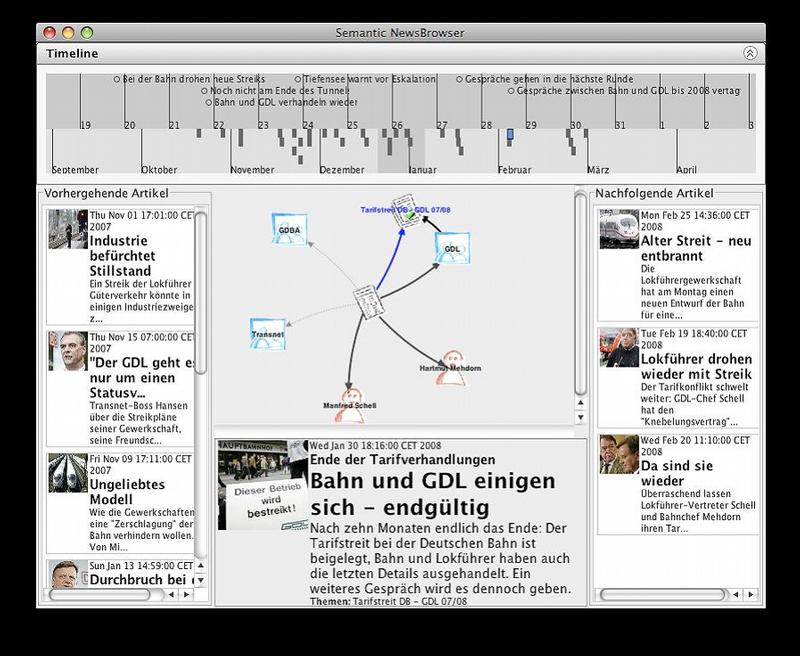Click the 'März' month label on timeline
The height and width of the screenshot is (656, 800).
point(598,169)
